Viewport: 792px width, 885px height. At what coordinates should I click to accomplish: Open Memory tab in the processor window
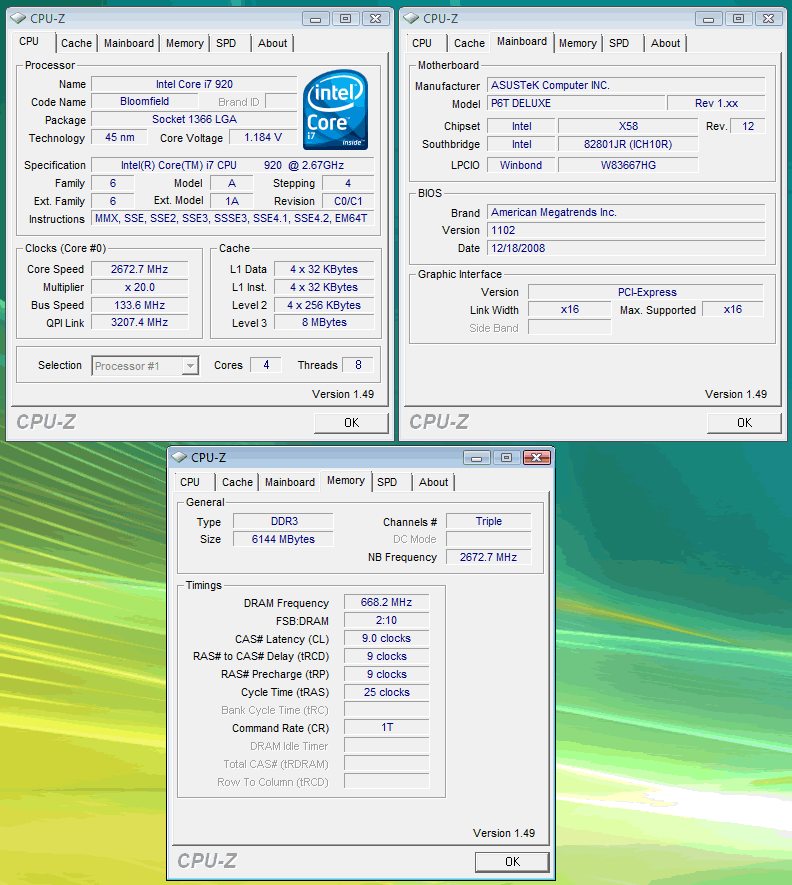point(185,43)
